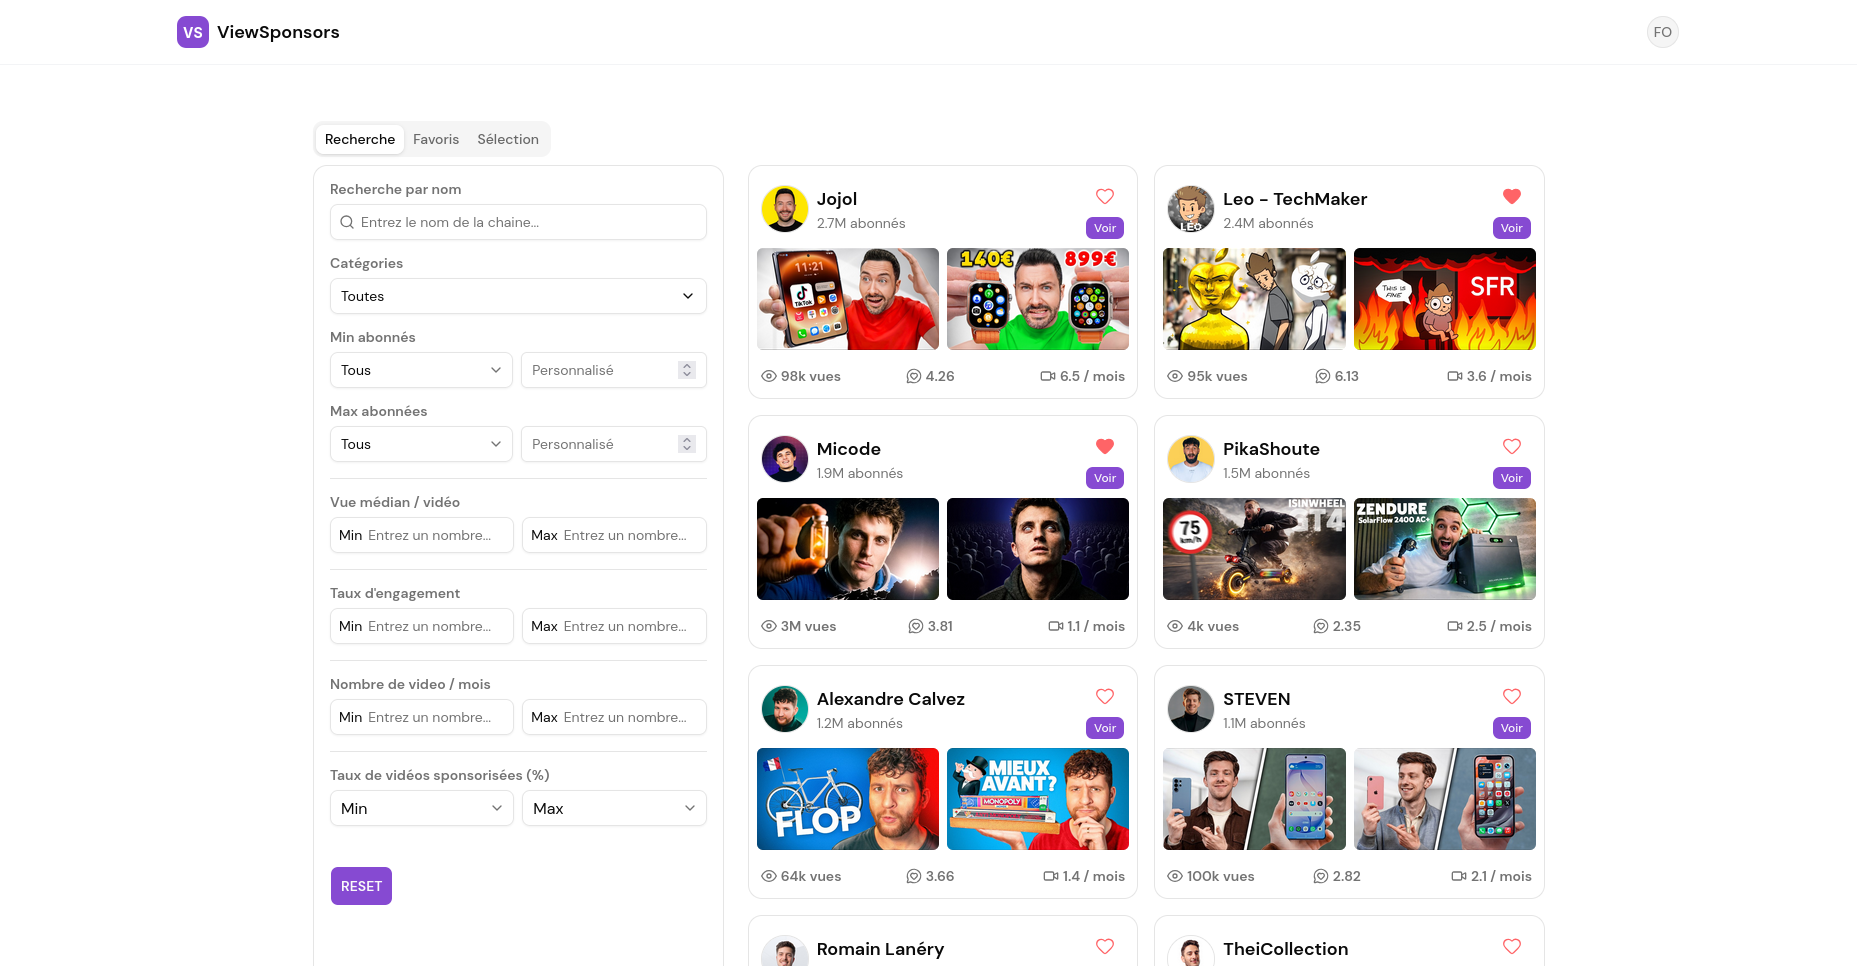Favorite PikaShoute with the heart icon

(x=1512, y=446)
